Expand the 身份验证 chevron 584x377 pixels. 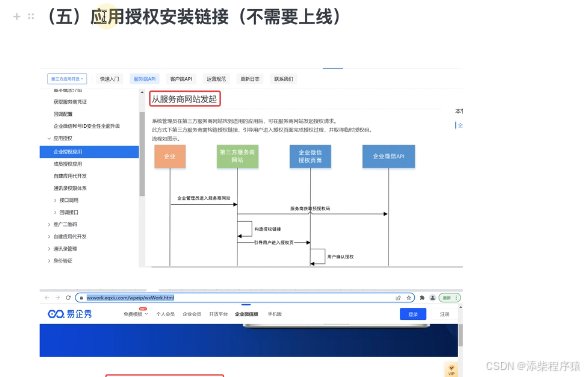point(49,261)
